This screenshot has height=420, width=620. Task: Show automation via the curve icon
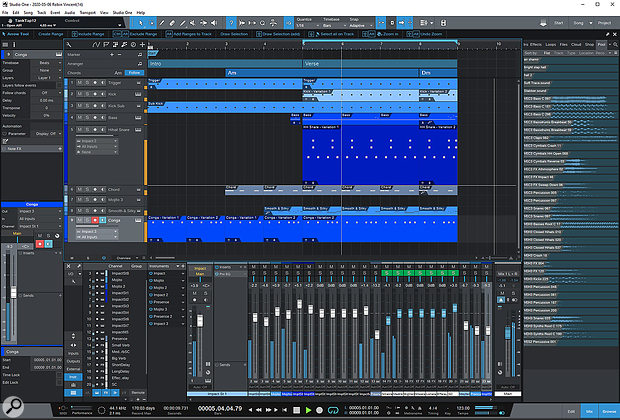click(x=96, y=45)
